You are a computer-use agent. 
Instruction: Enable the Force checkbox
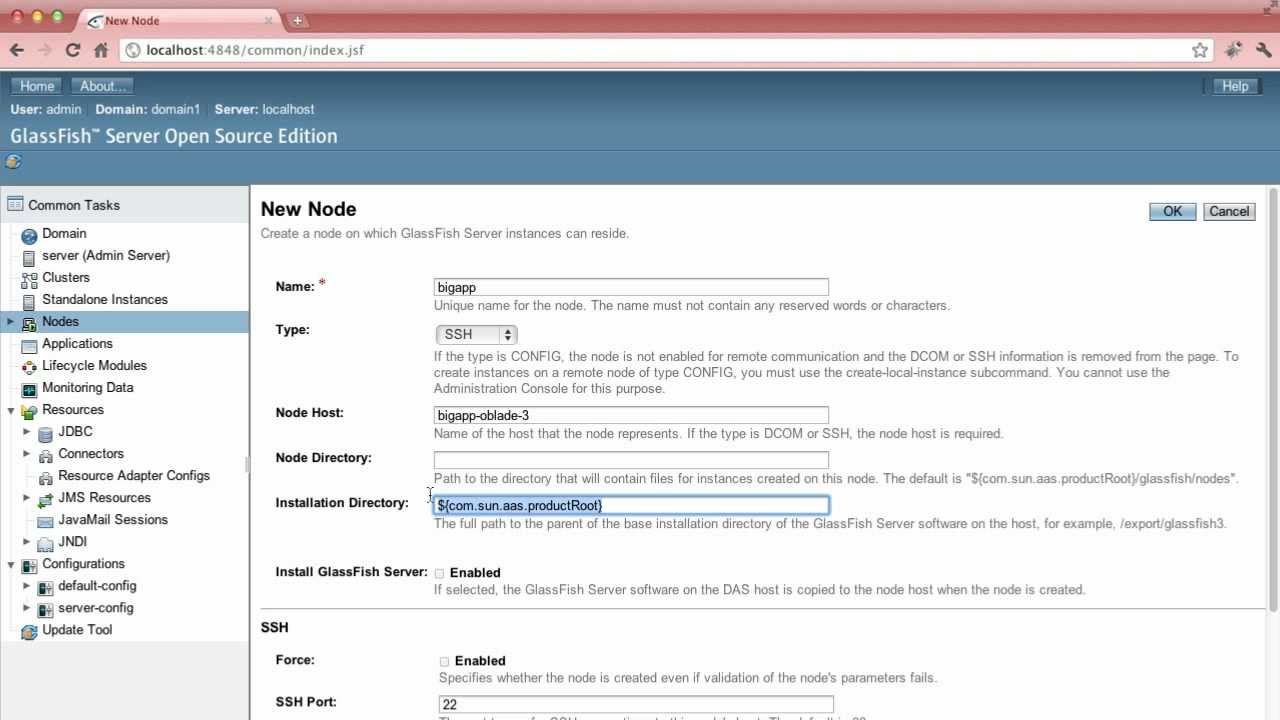point(444,661)
